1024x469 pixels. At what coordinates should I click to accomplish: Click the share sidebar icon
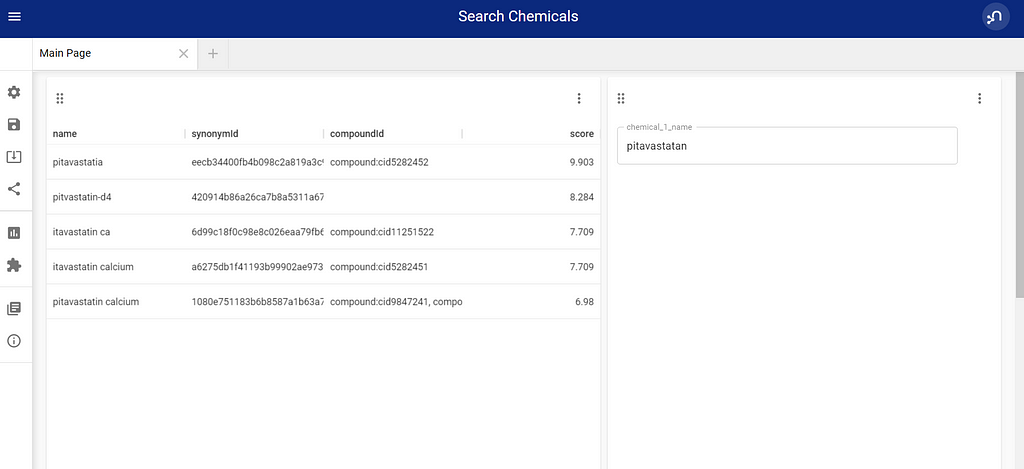[14, 189]
